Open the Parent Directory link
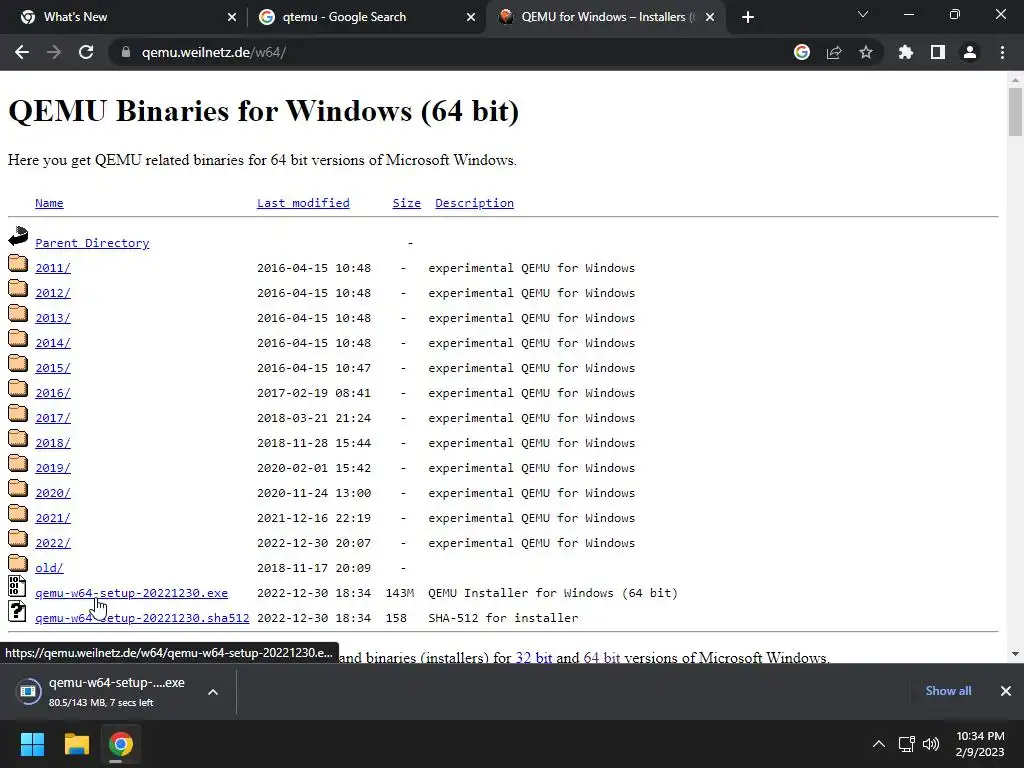 (x=92, y=243)
